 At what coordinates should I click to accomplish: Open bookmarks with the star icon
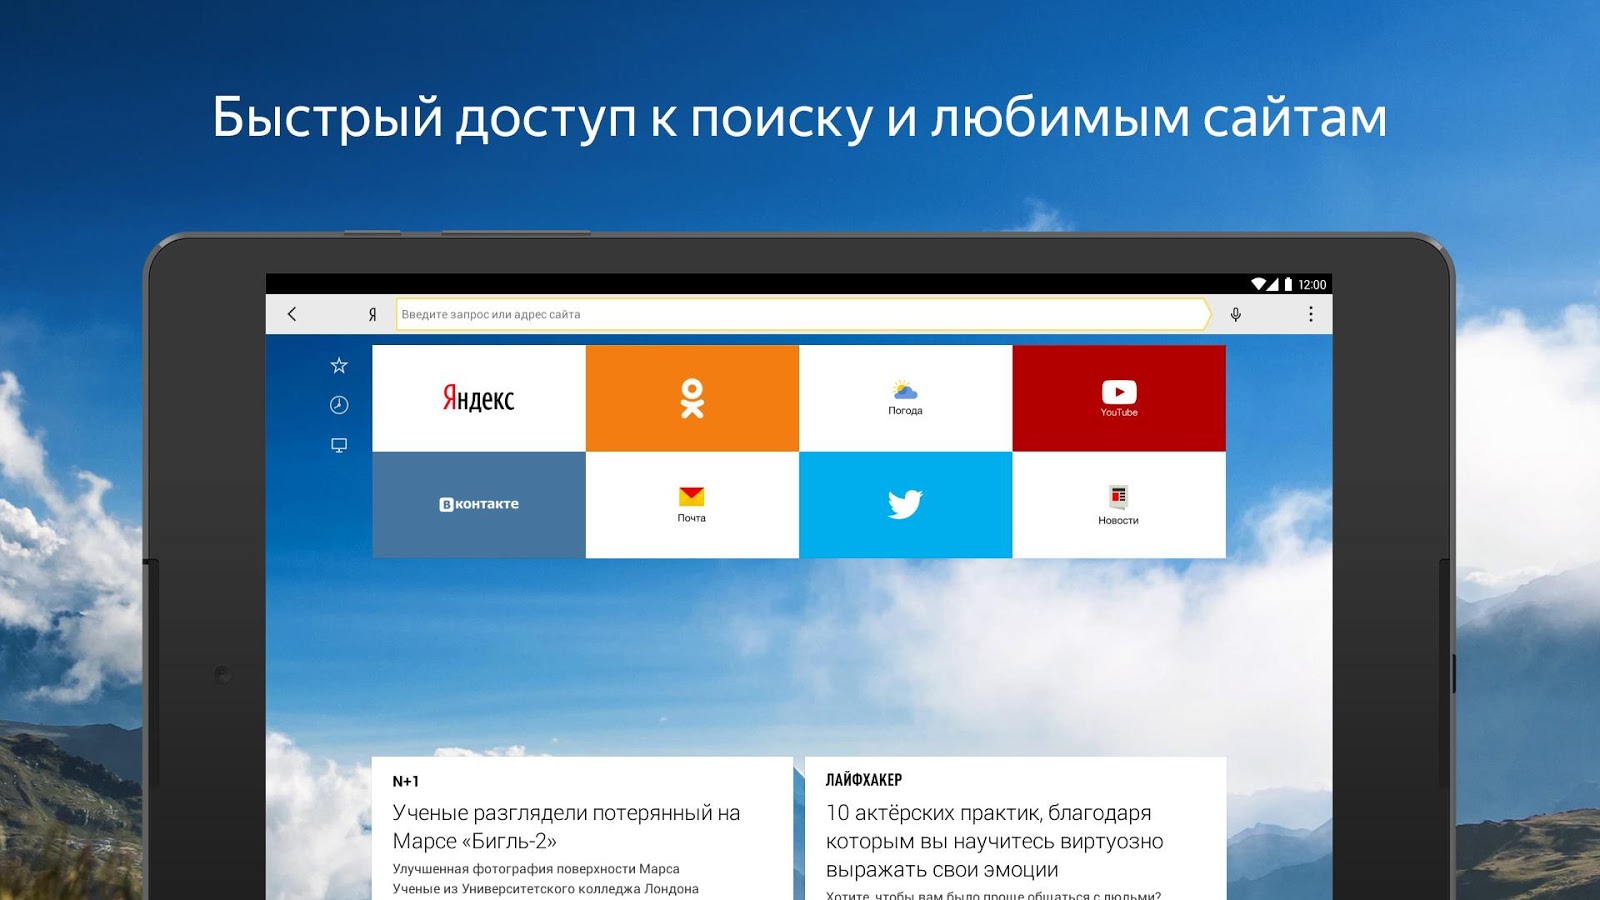pos(339,366)
